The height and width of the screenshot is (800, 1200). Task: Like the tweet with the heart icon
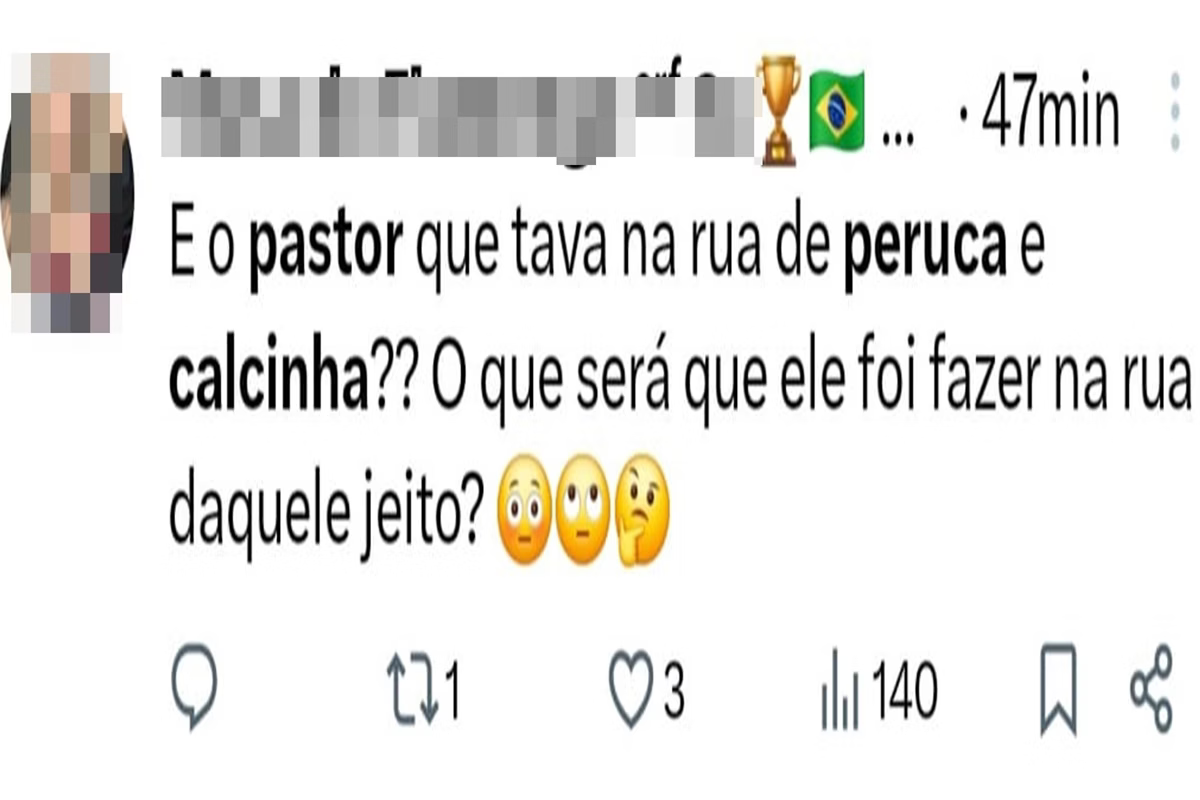pos(631,689)
